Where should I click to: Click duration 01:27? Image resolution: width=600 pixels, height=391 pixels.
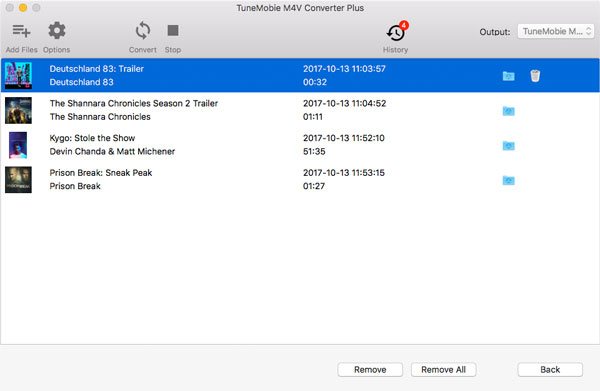pyautogui.click(x=314, y=186)
